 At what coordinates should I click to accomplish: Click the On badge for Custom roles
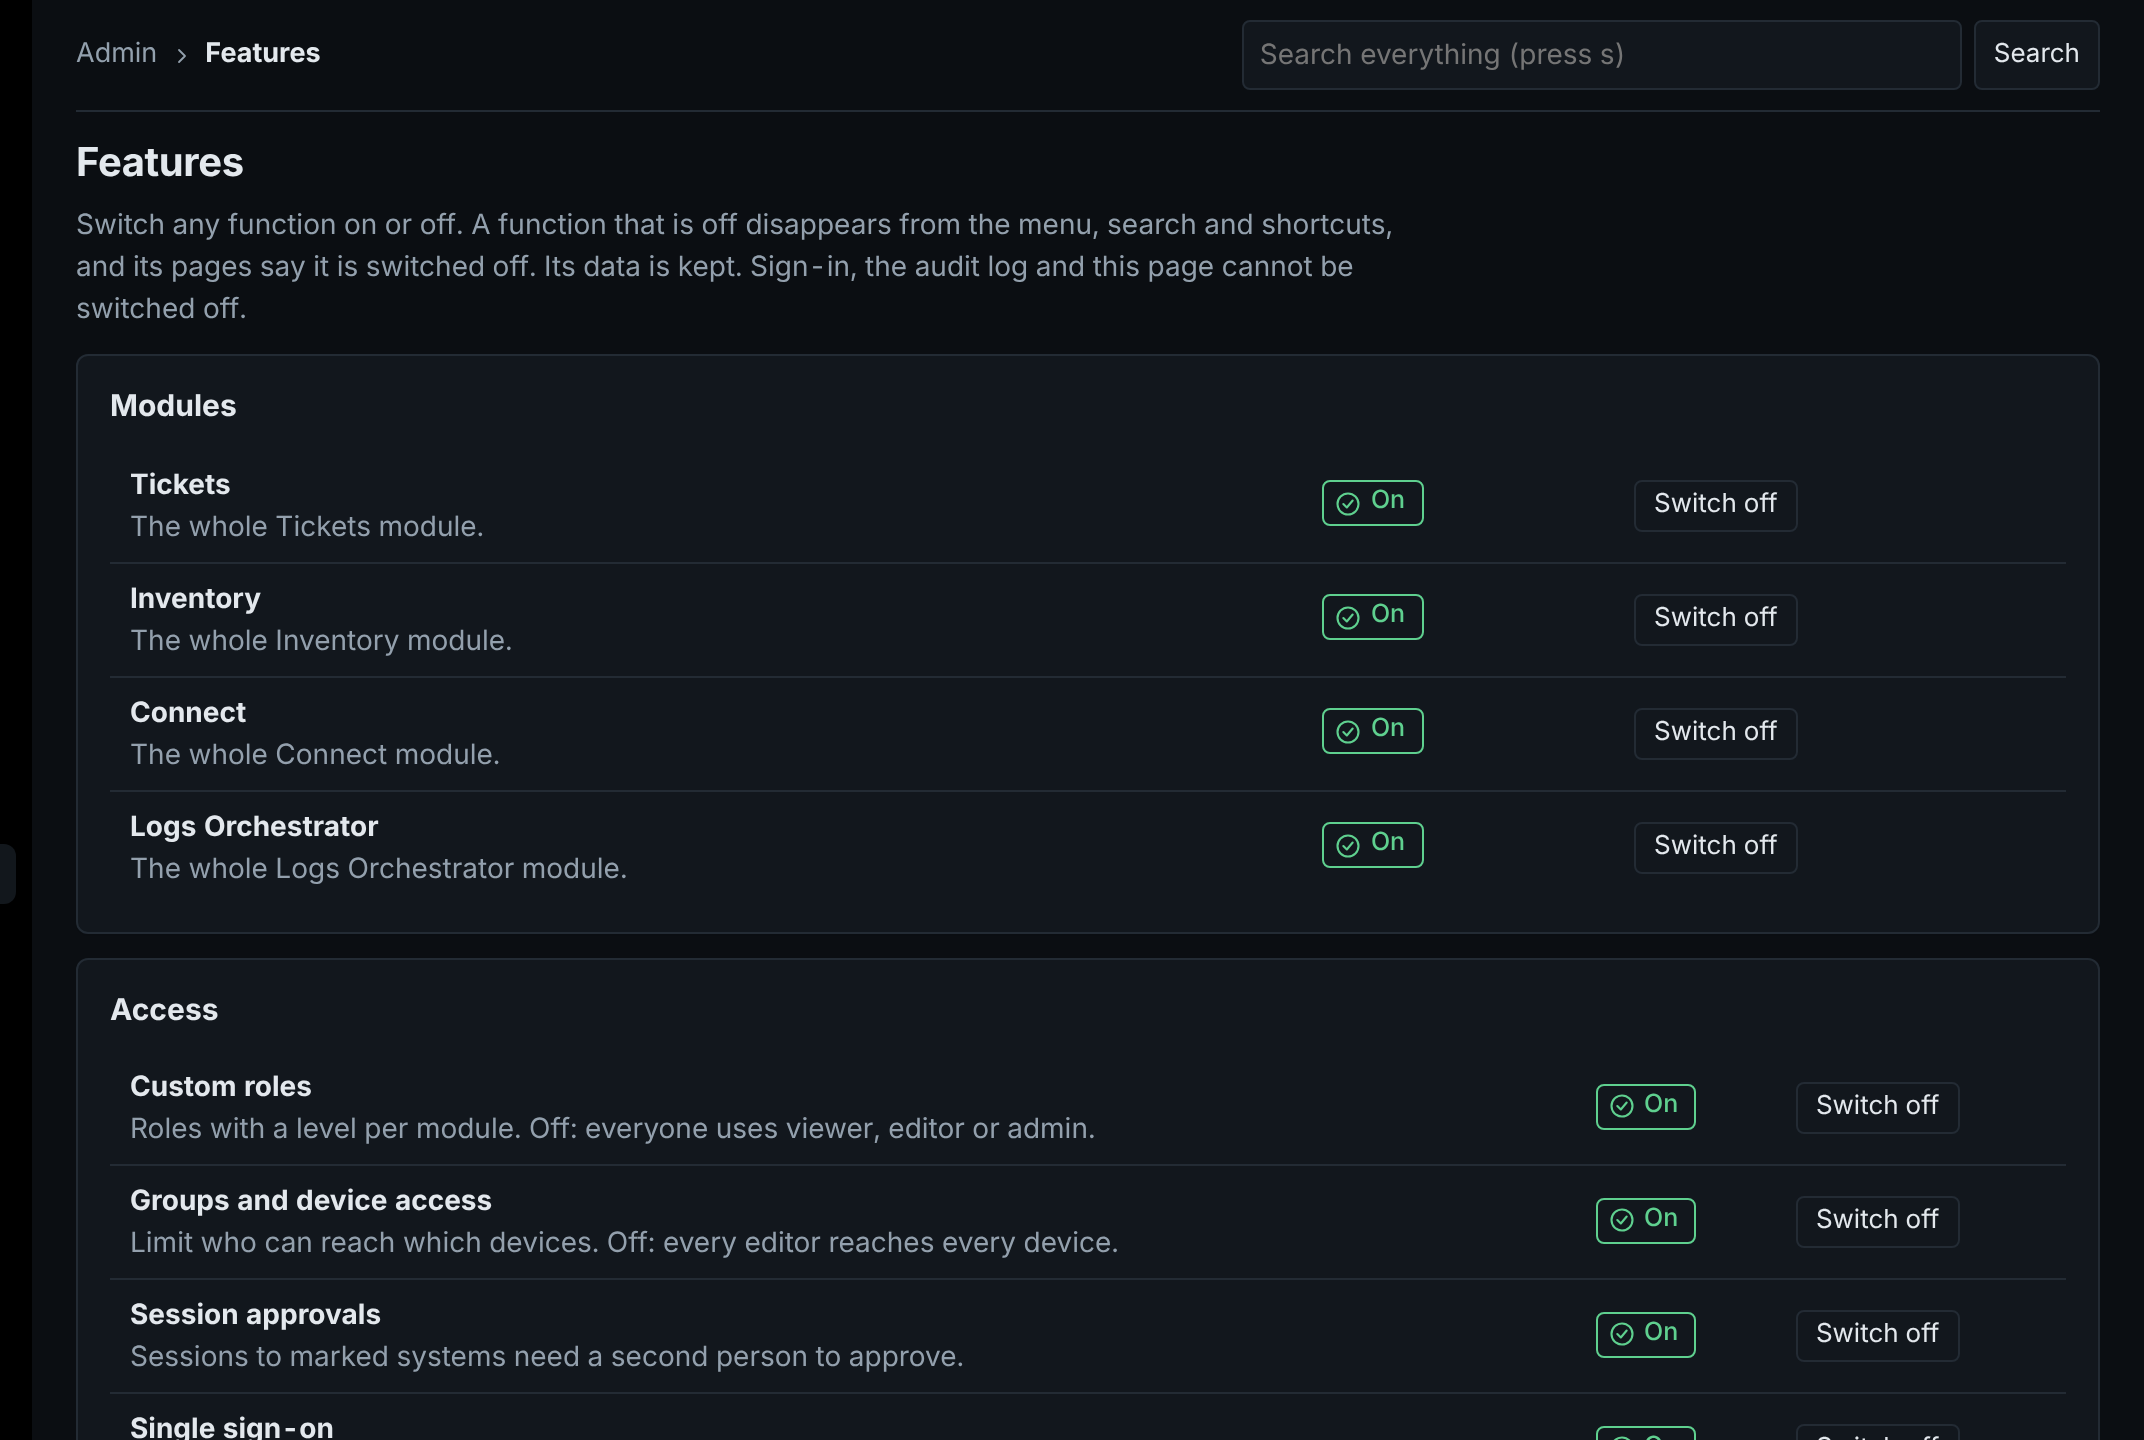[x=1645, y=1106]
